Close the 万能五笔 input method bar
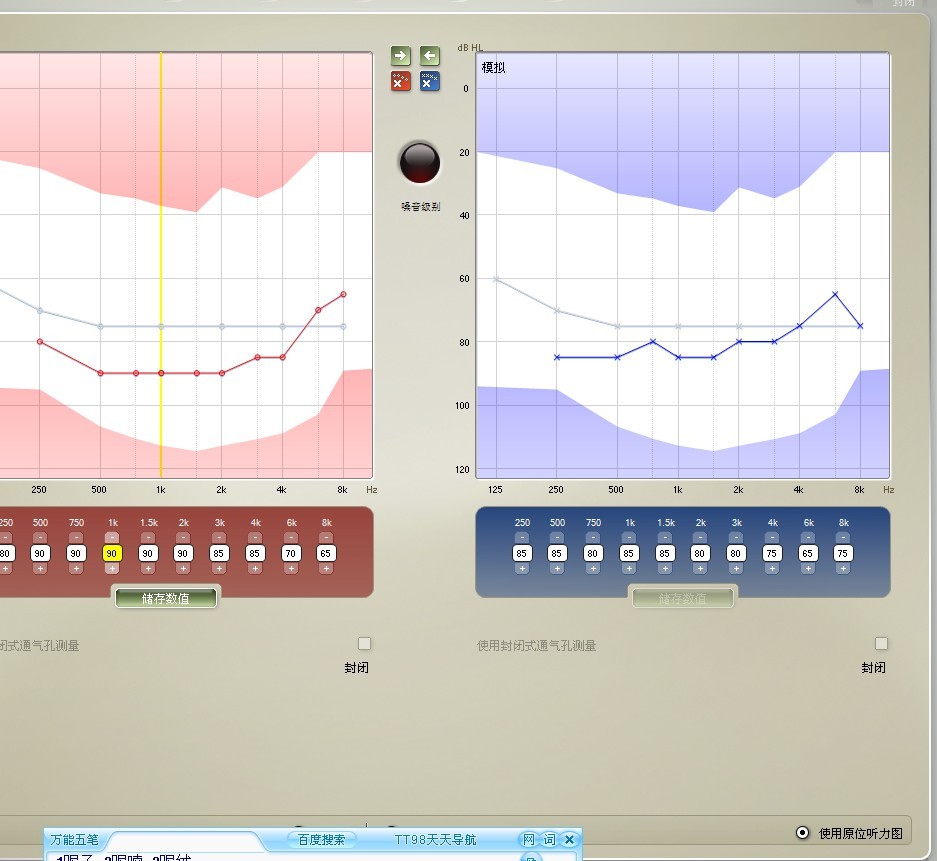This screenshot has height=861, width=937. (x=569, y=840)
